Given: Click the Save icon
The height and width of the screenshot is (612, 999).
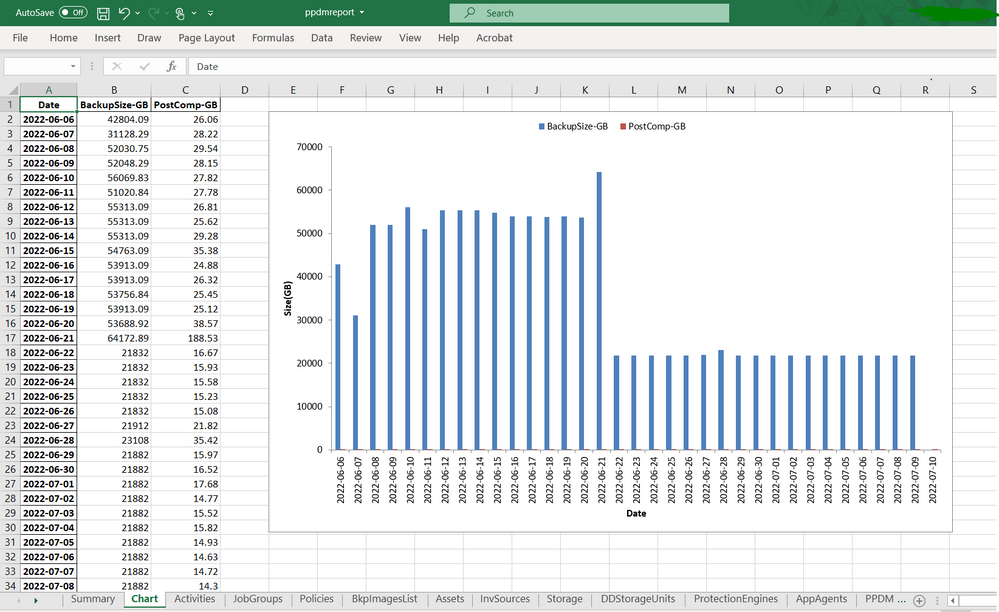Looking at the screenshot, I should [x=103, y=13].
